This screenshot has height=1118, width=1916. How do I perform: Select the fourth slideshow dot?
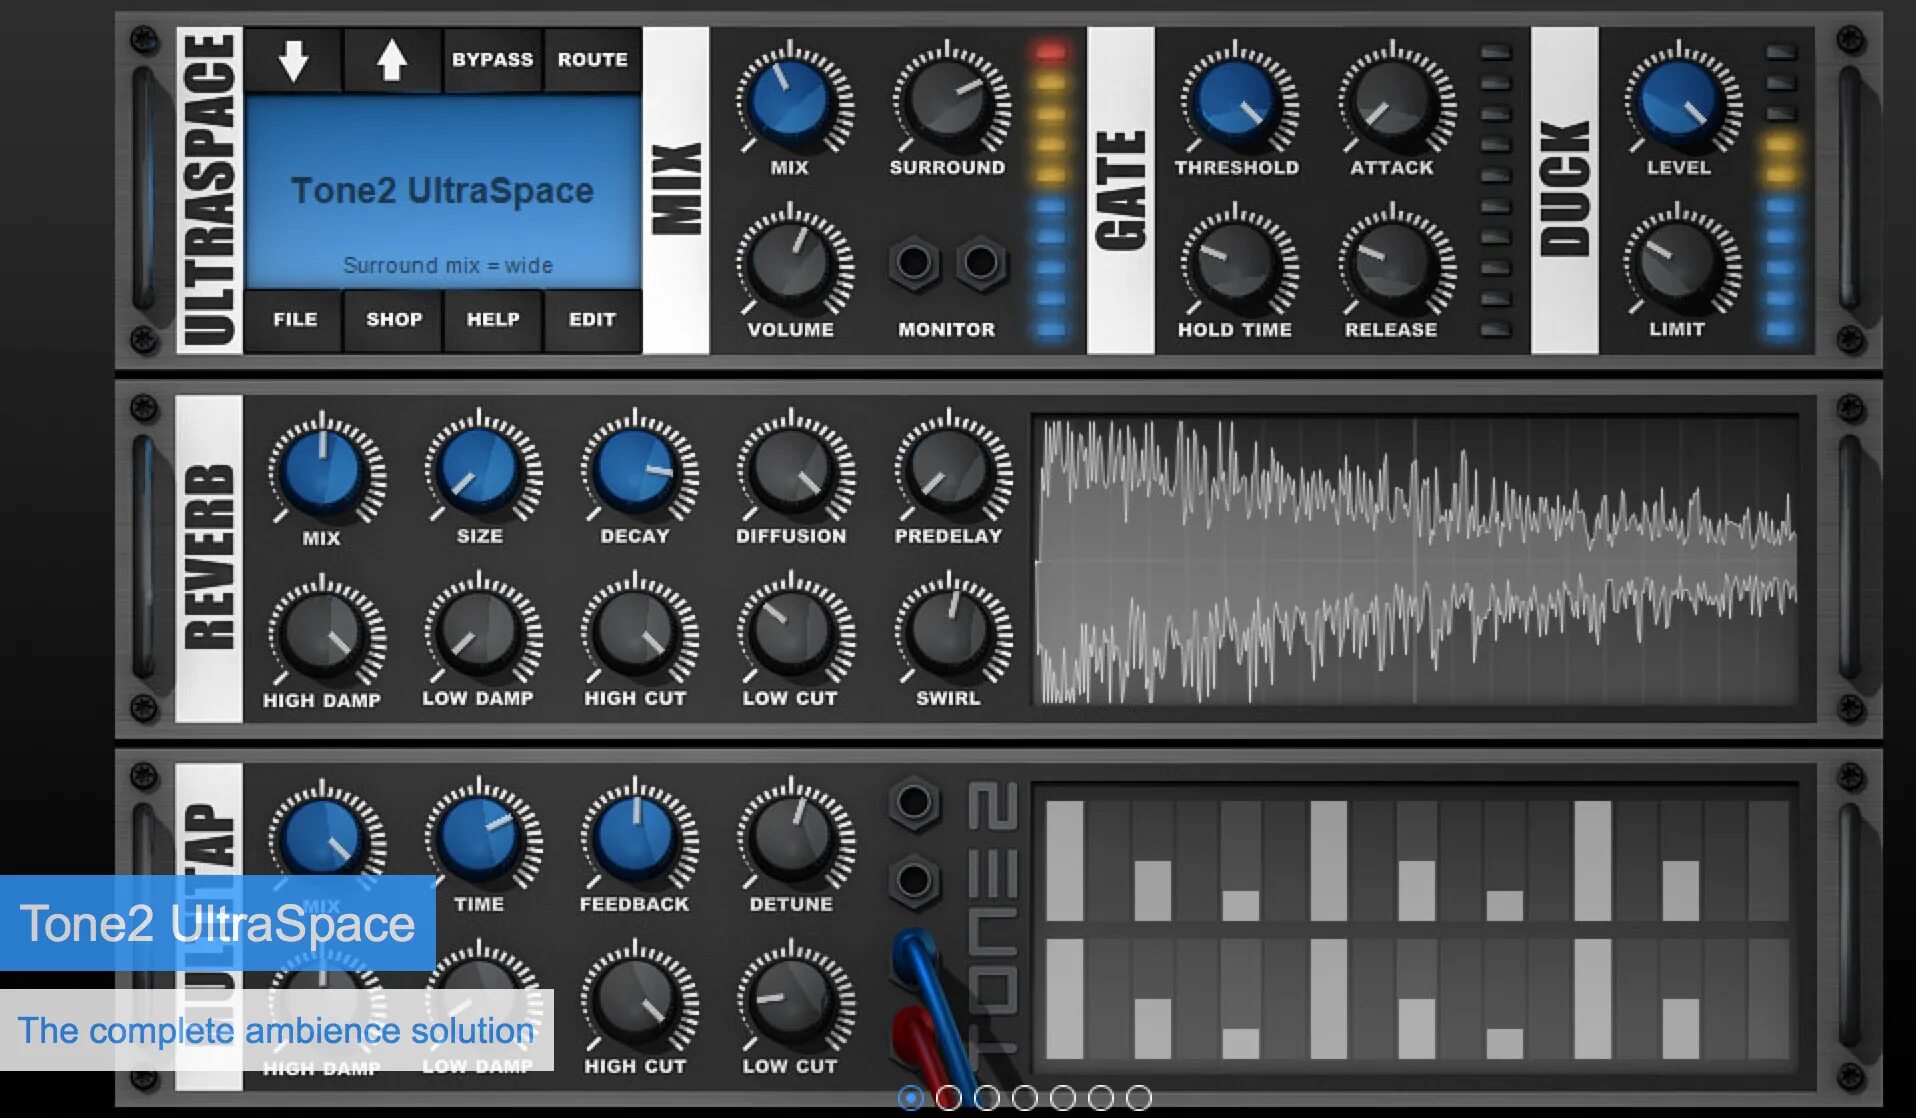1024,1098
